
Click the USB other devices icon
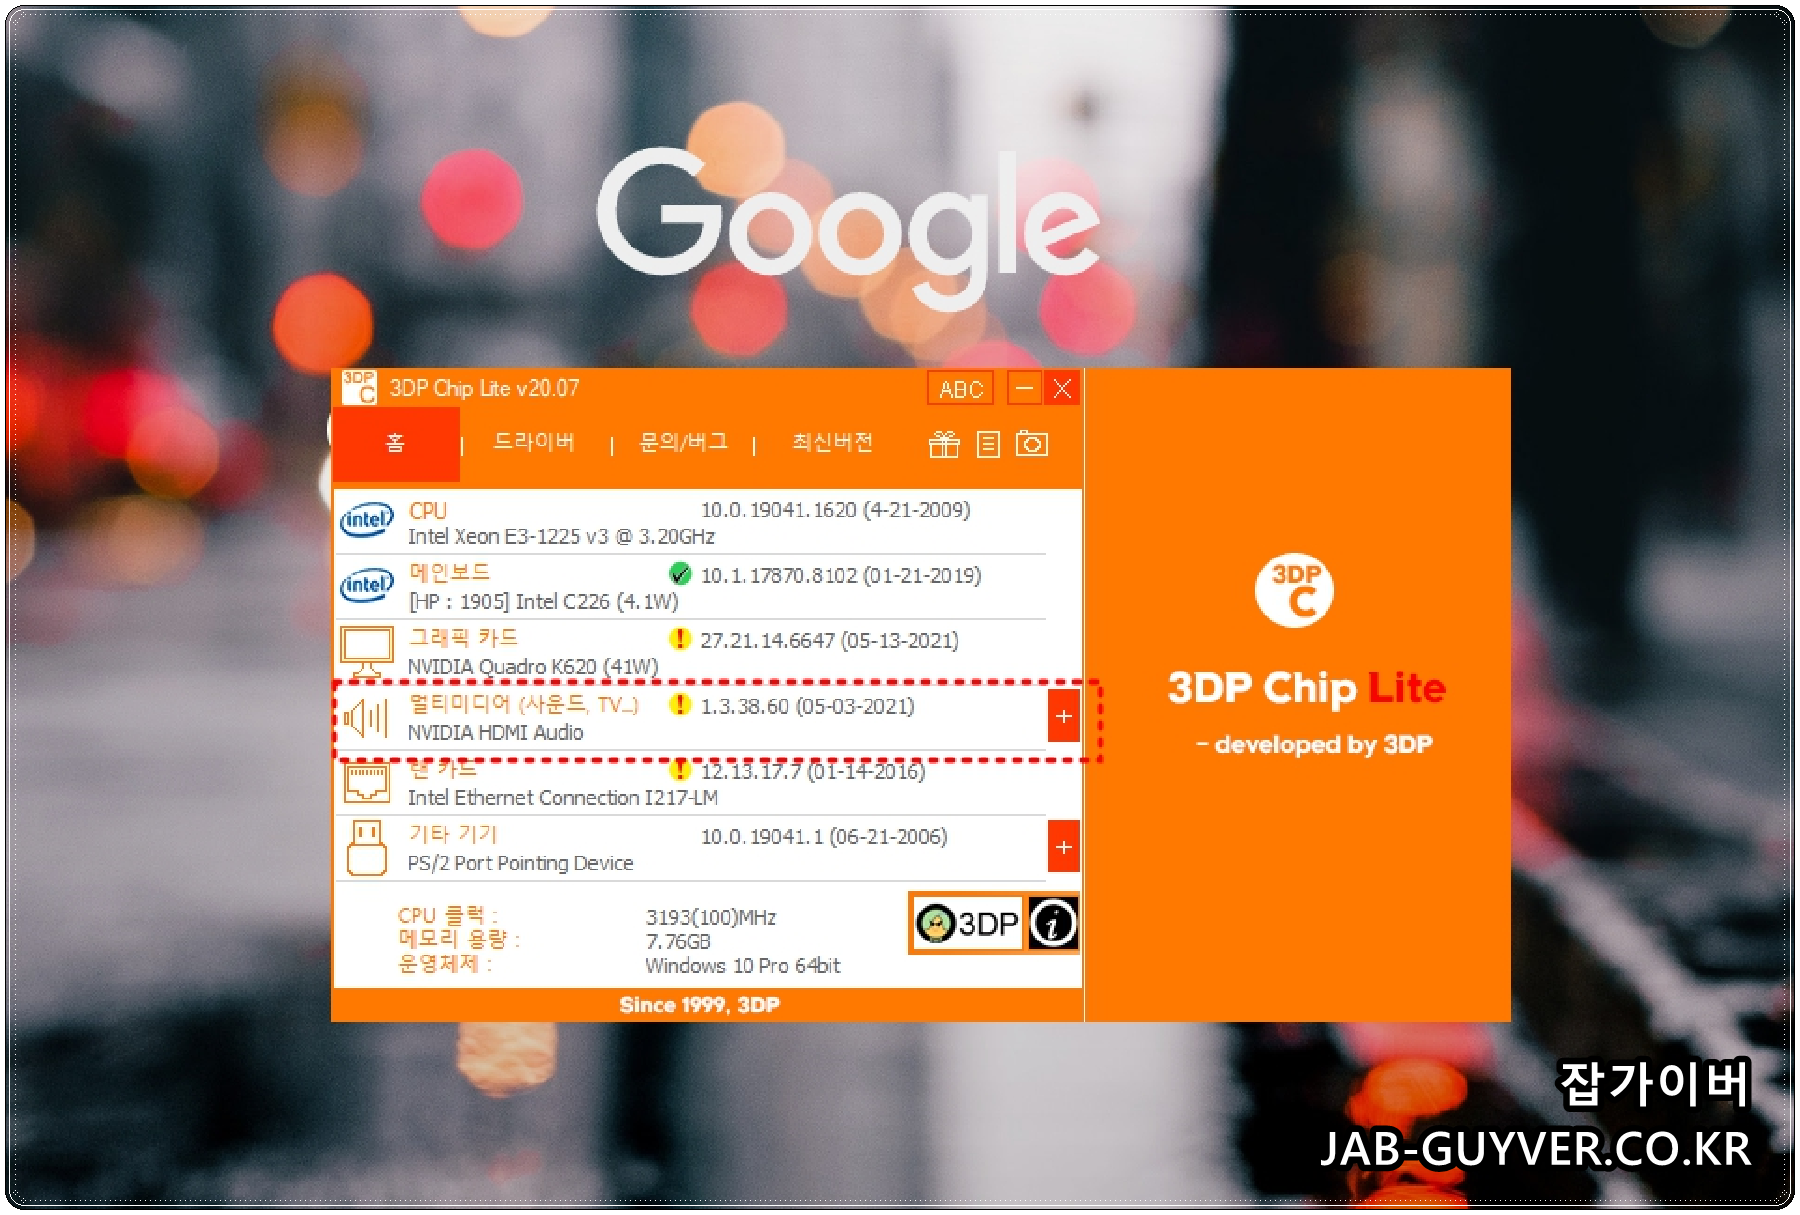coord(366,848)
